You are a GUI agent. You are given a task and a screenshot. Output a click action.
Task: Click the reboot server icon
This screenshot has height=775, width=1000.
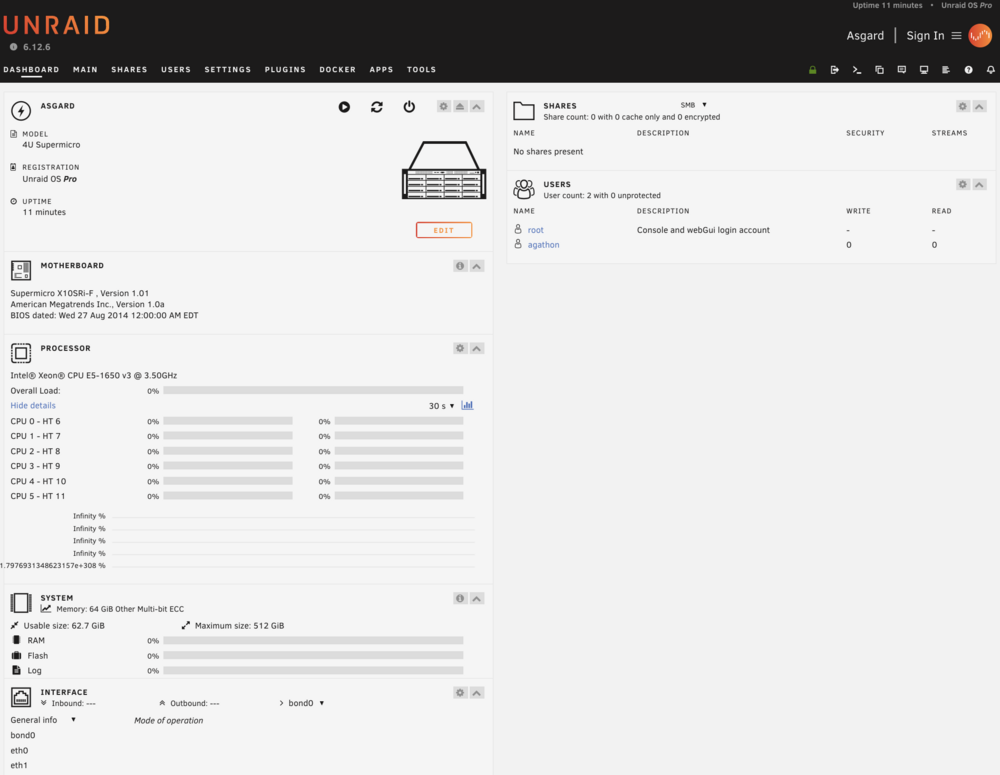[377, 107]
